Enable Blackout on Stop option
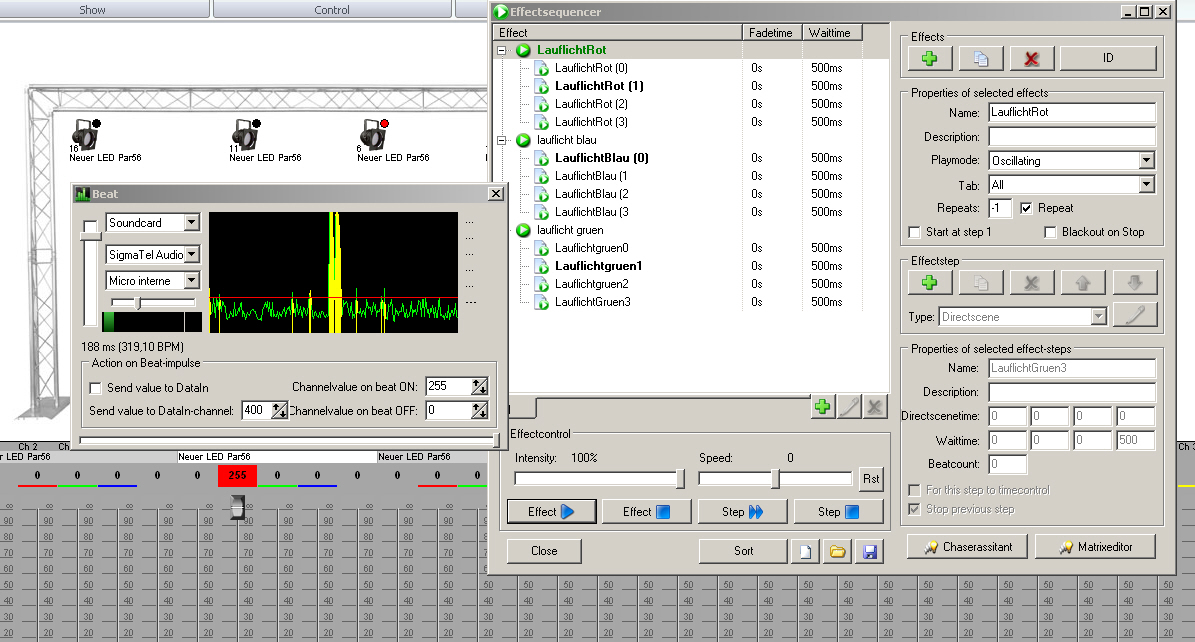This screenshot has width=1195, height=642. point(1051,232)
